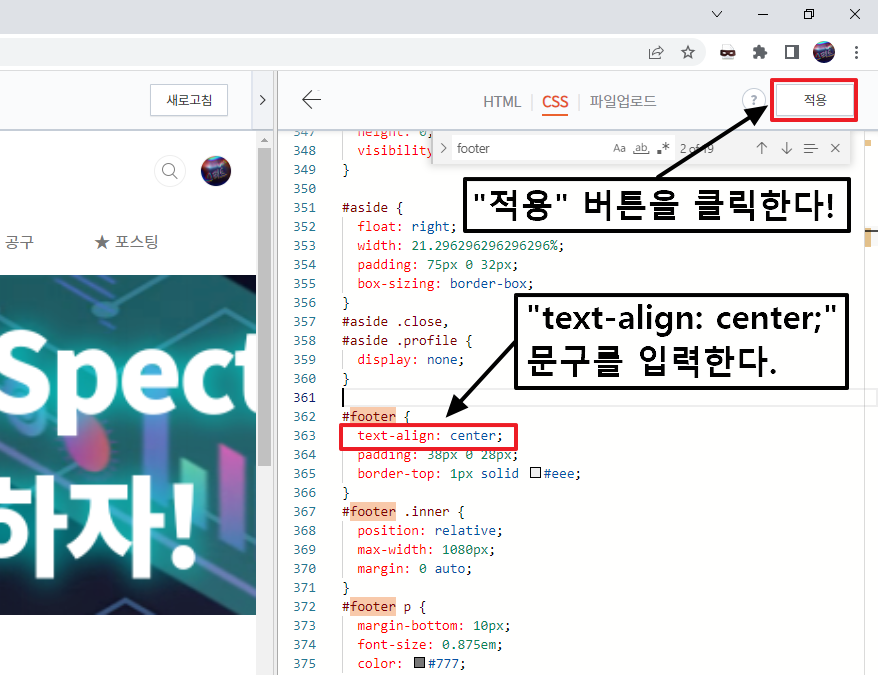The image size is (878, 675).
Task: Click the footer search input field
Action: click(529, 148)
